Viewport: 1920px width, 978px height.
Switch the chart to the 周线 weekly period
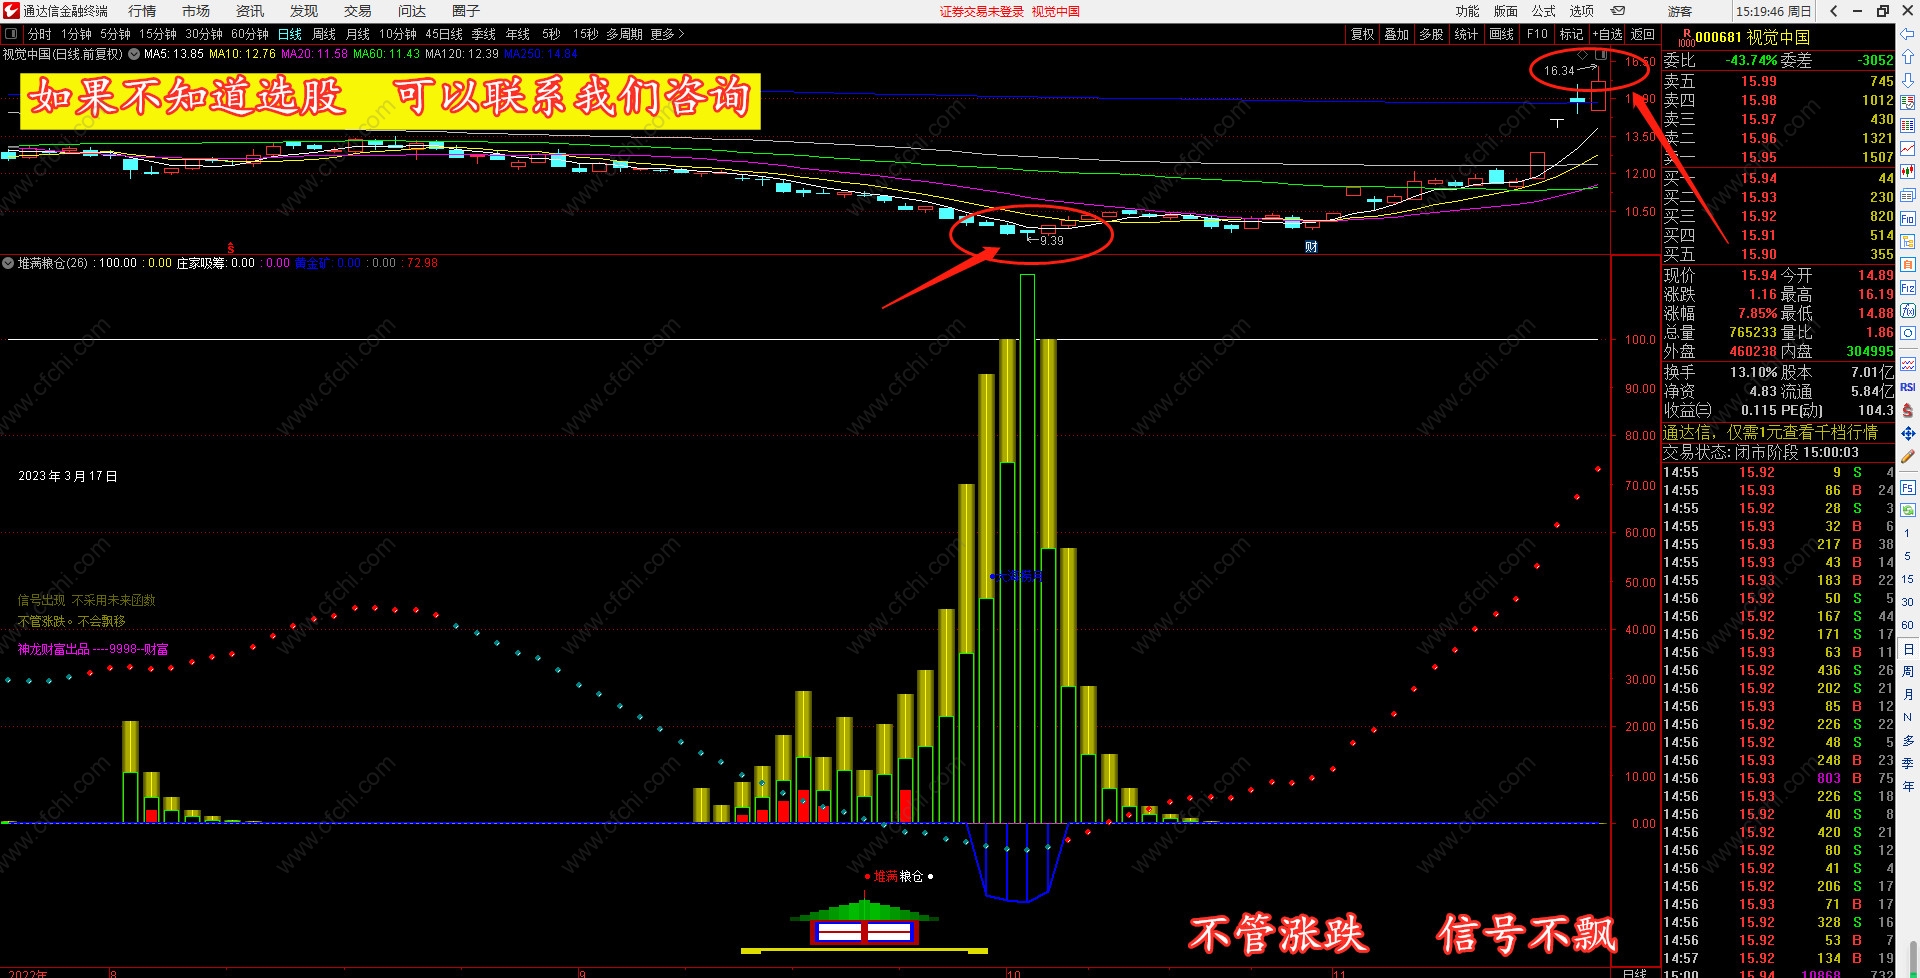tap(324, 34)
